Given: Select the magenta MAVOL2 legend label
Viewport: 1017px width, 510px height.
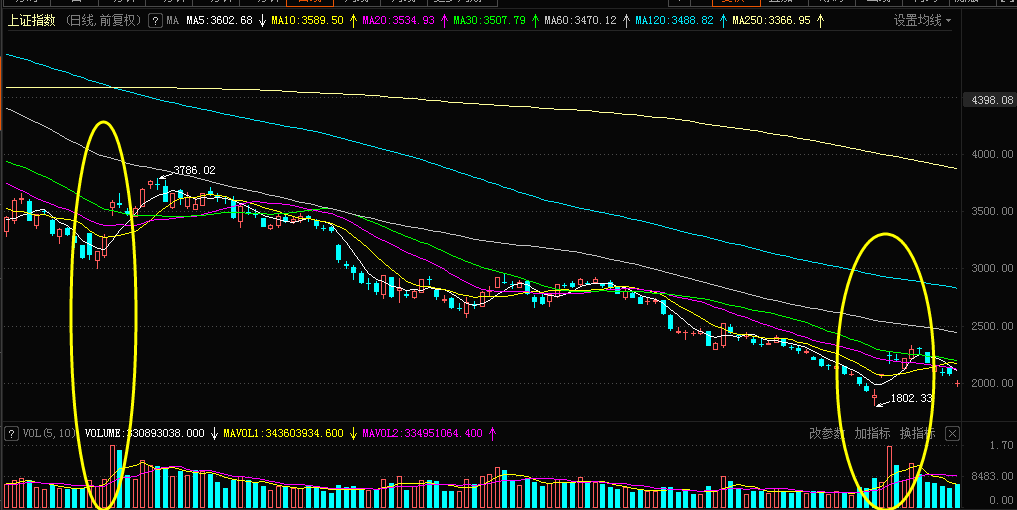Looking at the screenshot, I should [422, 433].
